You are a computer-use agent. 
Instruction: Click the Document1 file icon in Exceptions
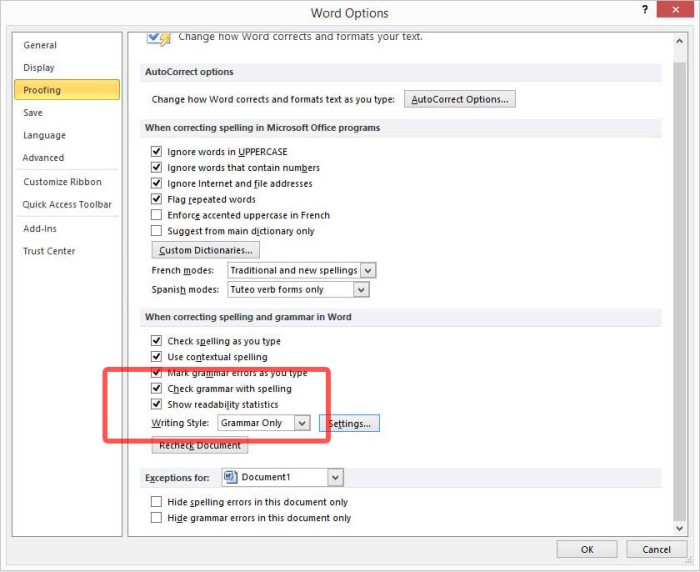click(231, 478)
